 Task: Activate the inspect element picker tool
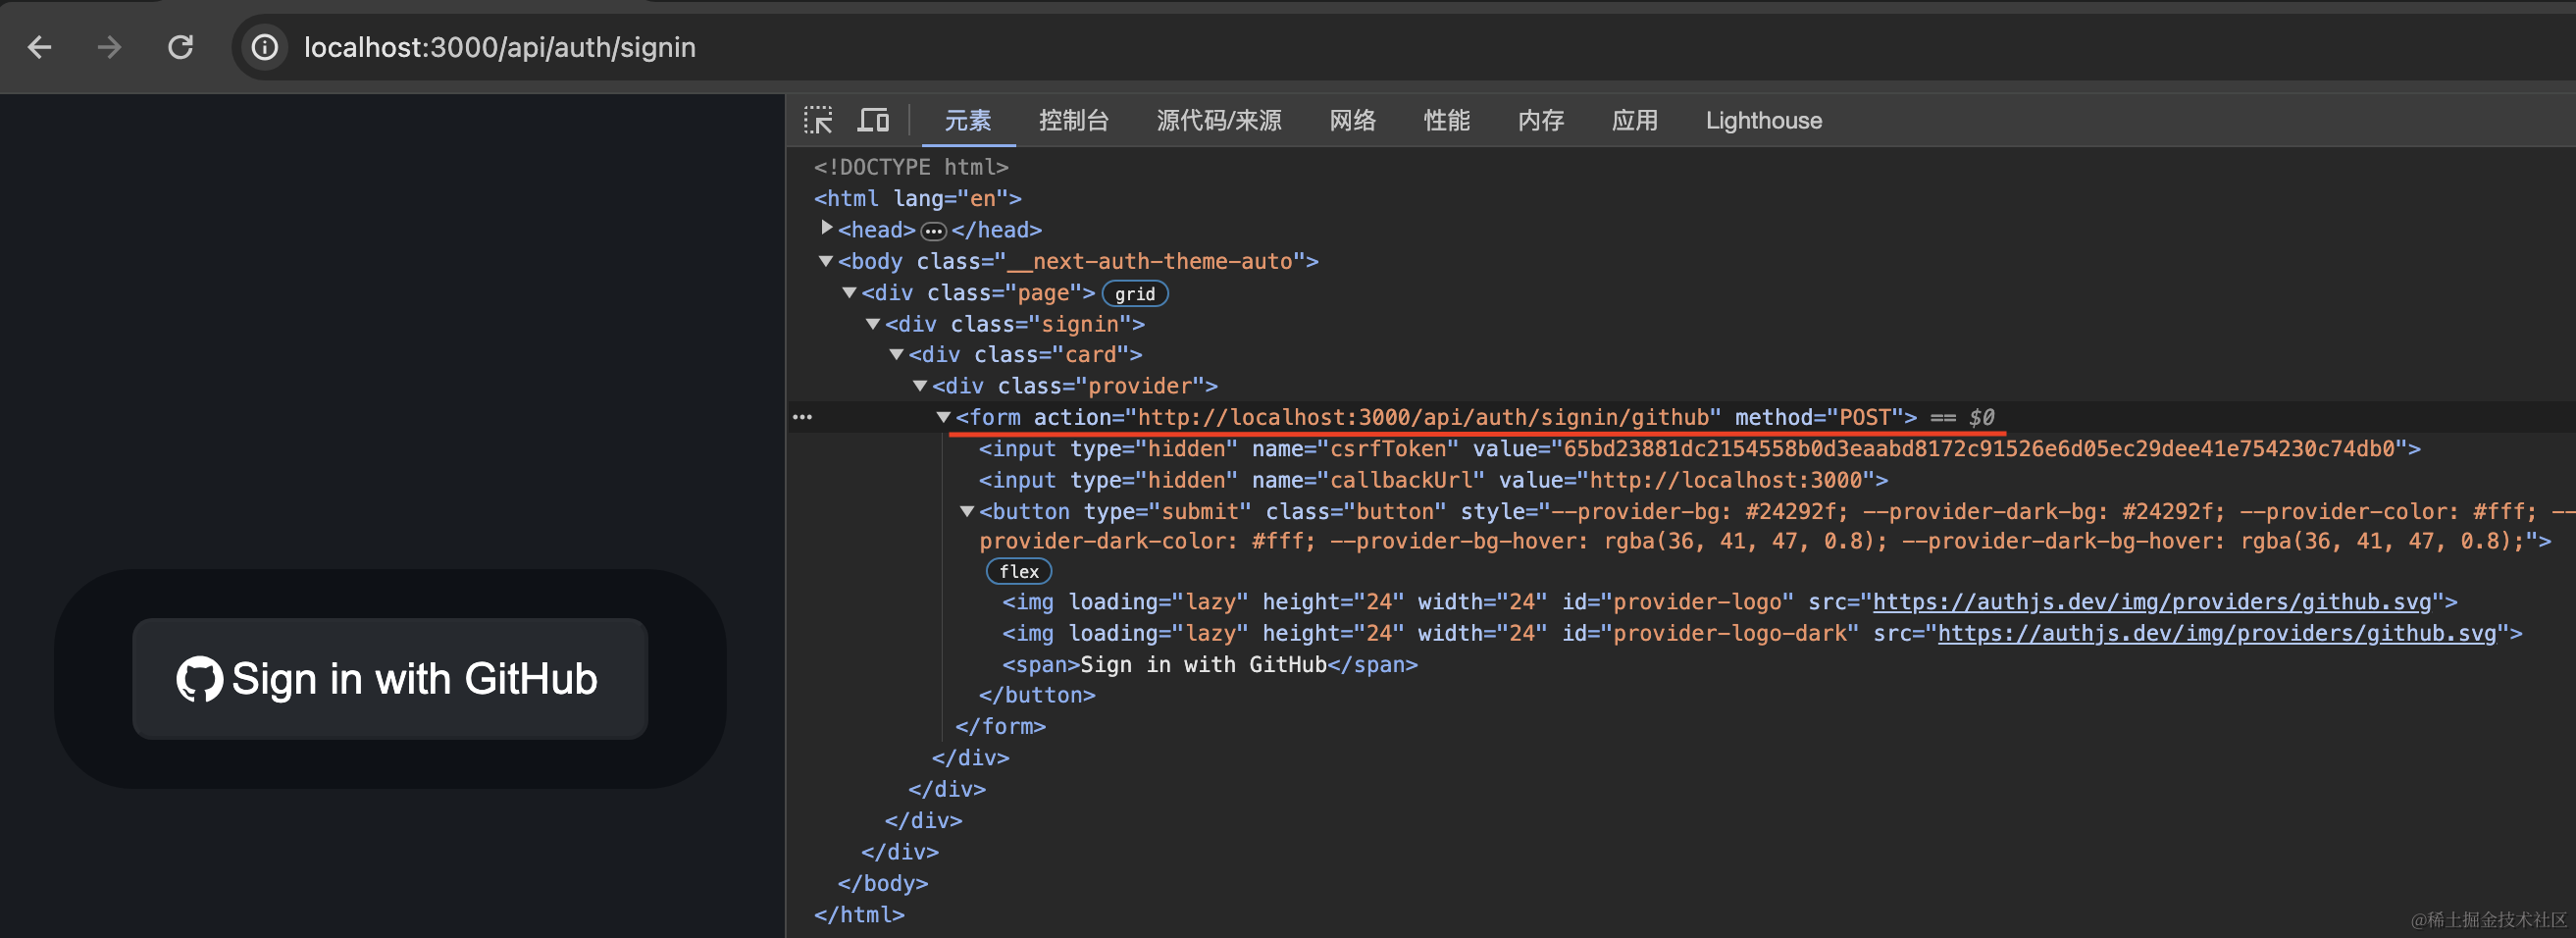(x=818, y=121)
